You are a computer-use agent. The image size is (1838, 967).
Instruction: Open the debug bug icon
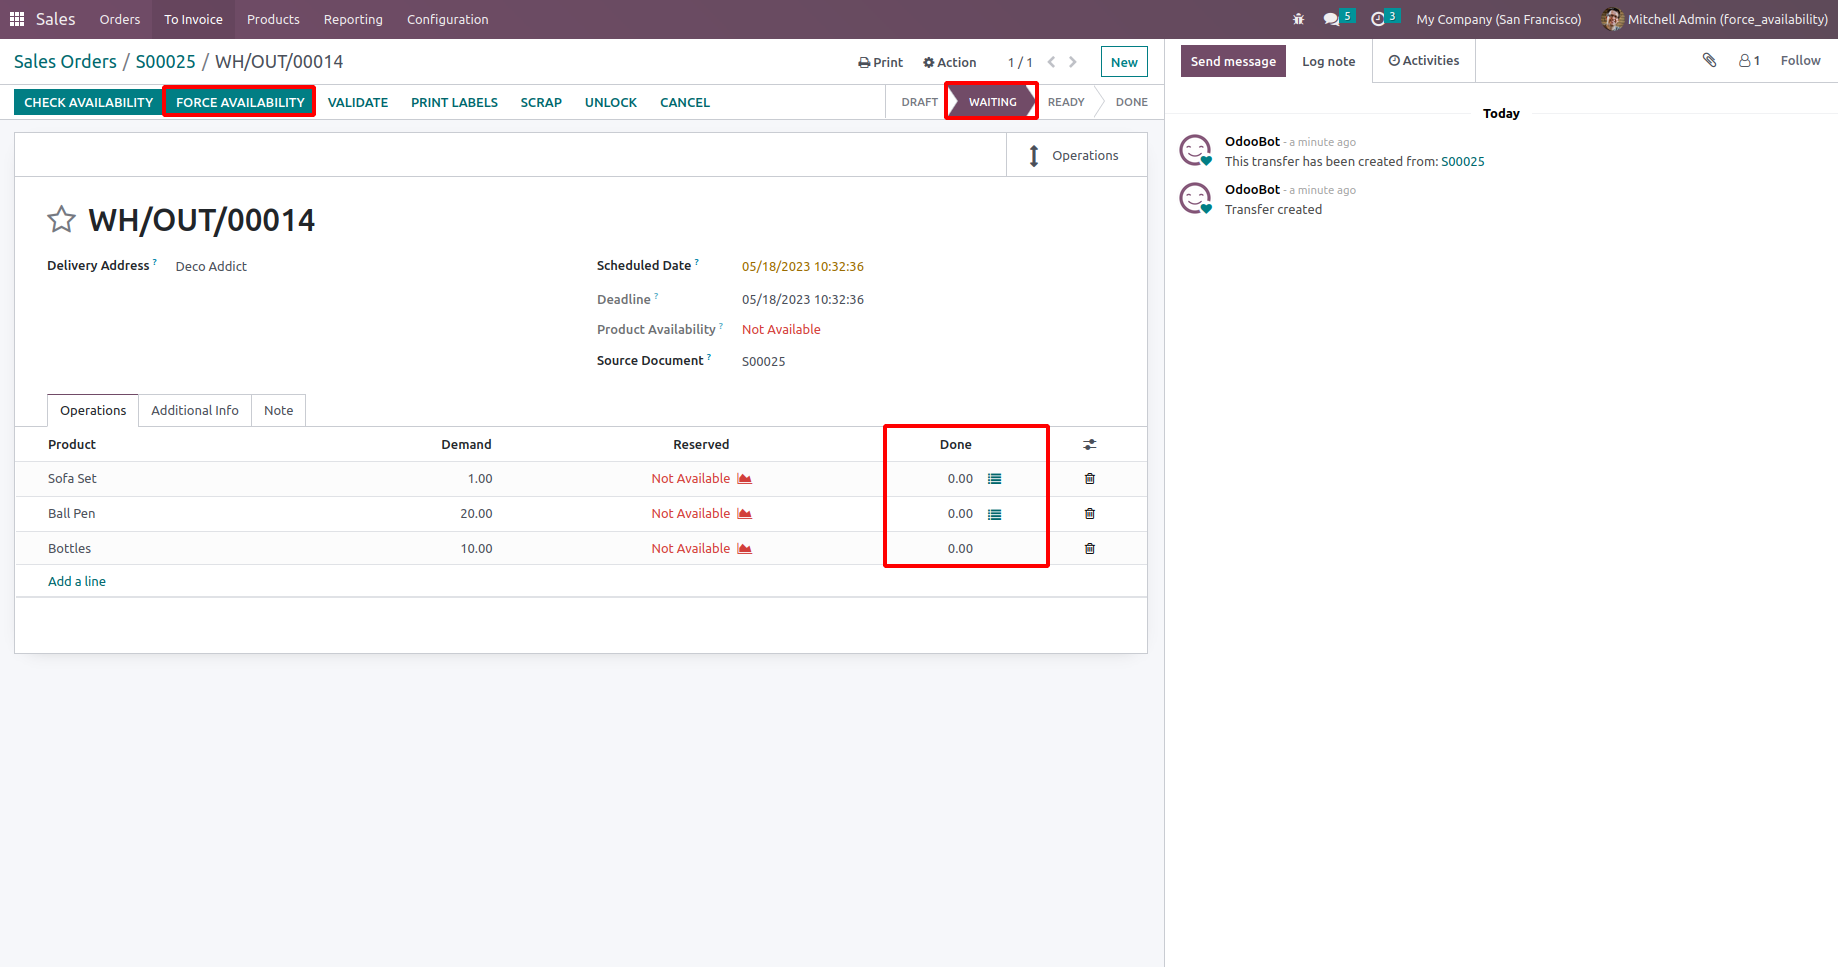tap(1298, 19)
